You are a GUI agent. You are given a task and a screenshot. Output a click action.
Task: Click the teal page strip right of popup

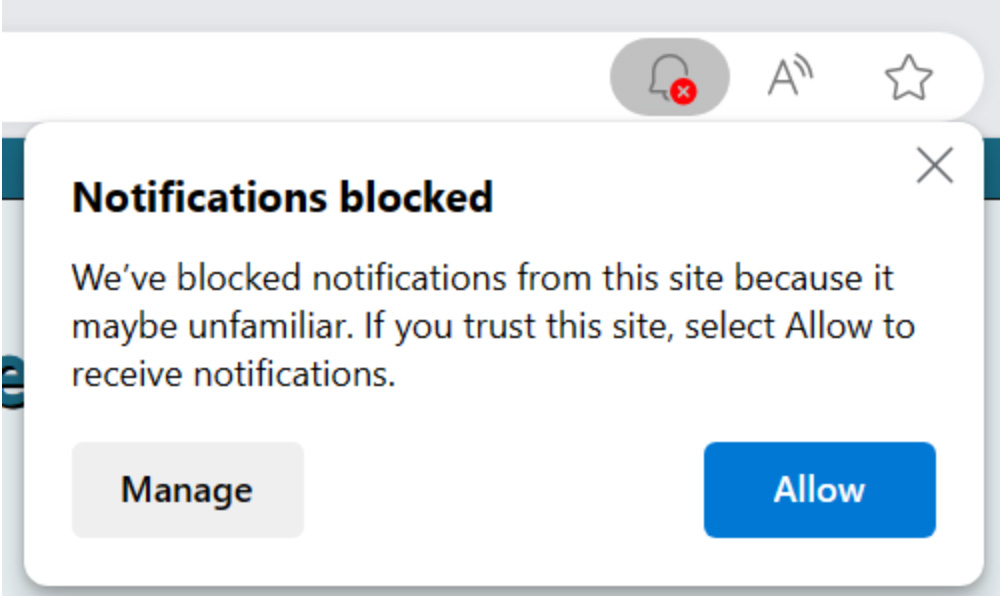pyautogui.click(x=992, y=169)
